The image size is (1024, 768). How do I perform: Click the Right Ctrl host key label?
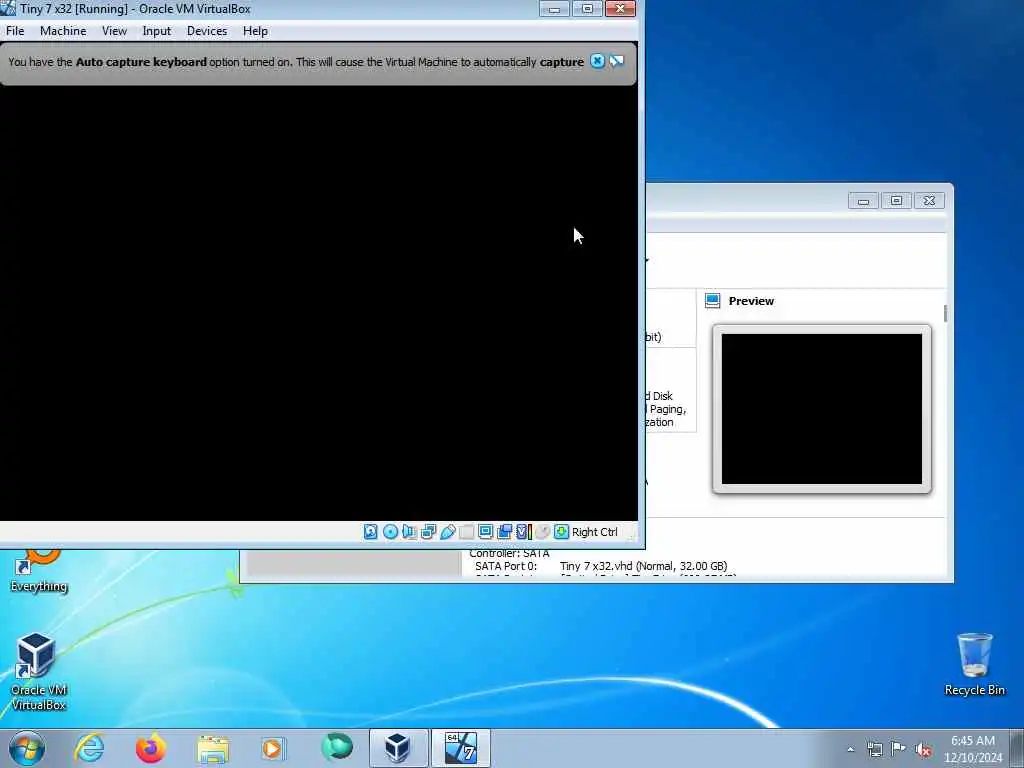(x=594, y=532)
